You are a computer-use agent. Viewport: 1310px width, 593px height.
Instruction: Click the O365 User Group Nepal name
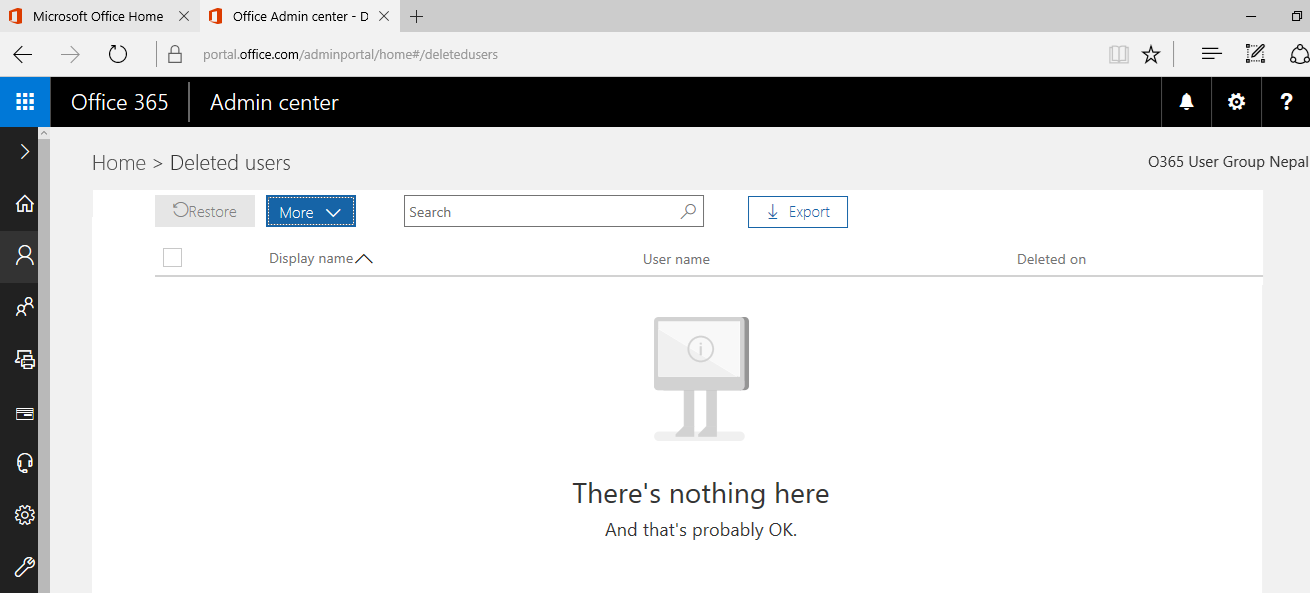[1228, 162]
